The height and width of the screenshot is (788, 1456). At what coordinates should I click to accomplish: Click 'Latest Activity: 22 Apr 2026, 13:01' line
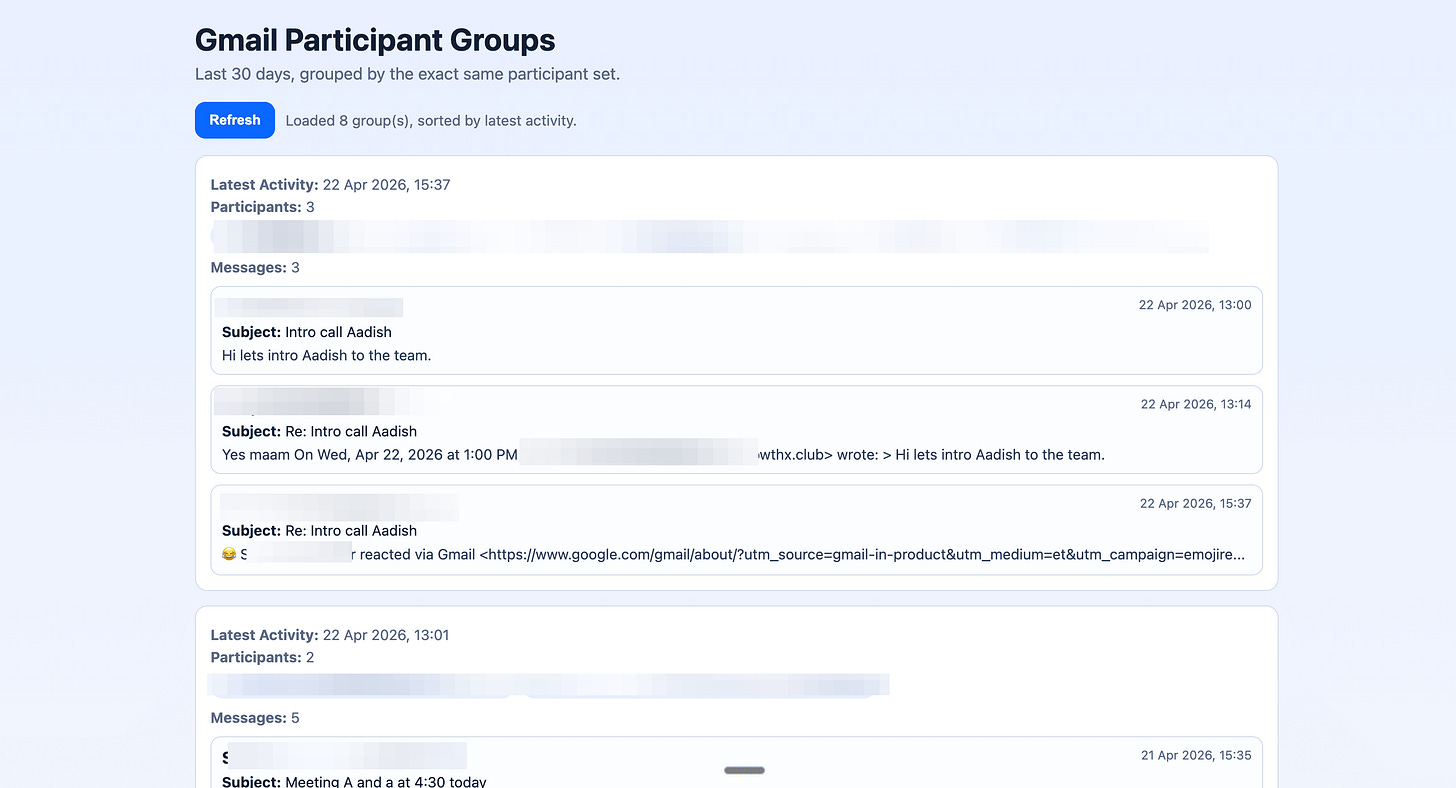click(330, 635)
